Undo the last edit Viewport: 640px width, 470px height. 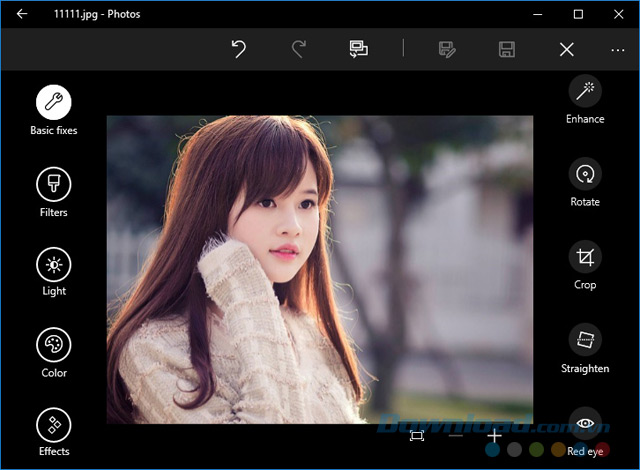click(239, 49)
